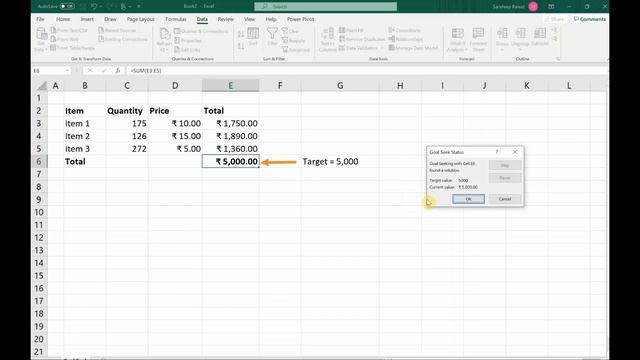
Task: Click the title bar Search box
Action: pos(325,7)
